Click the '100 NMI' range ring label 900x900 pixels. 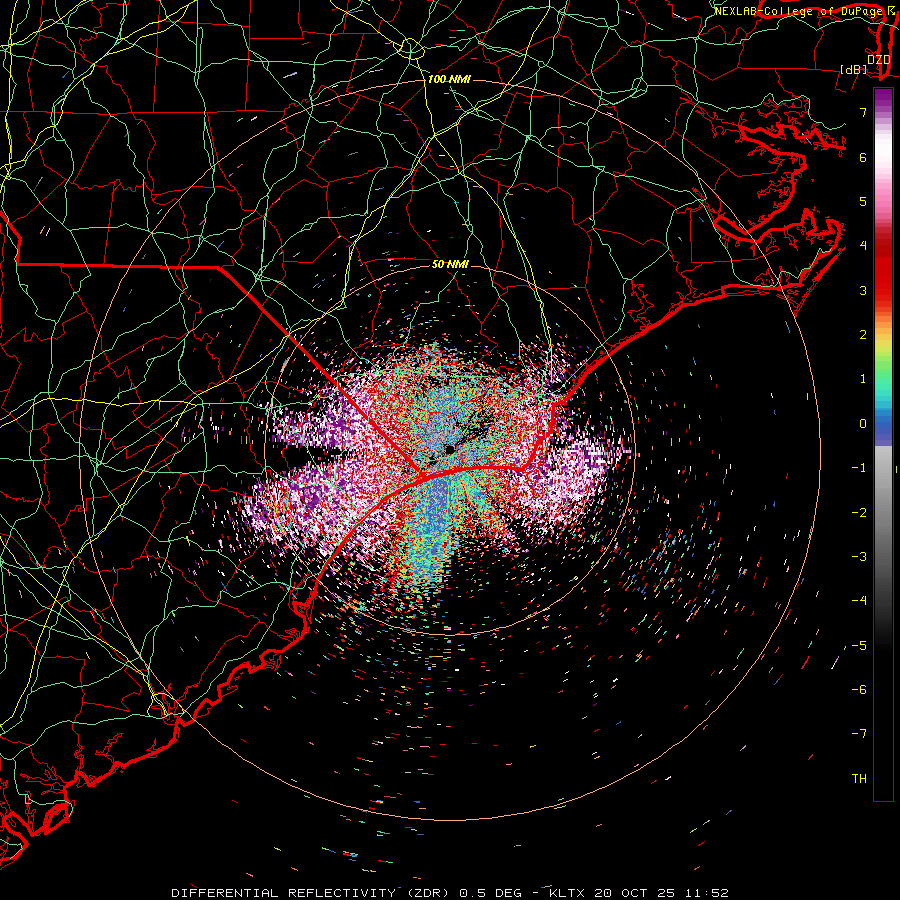pyautogui.click(x=449, y=79)
